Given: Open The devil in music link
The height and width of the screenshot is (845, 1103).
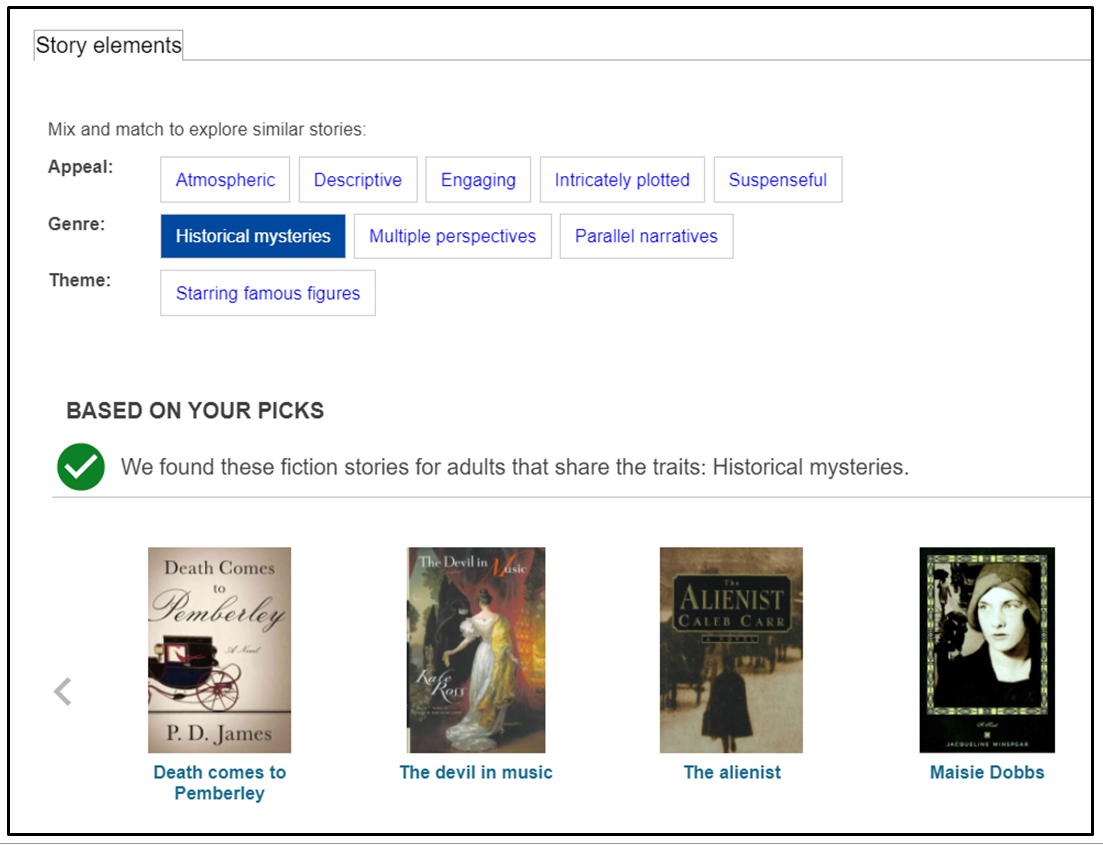Looking at the screenshot, I should point(476,772).
